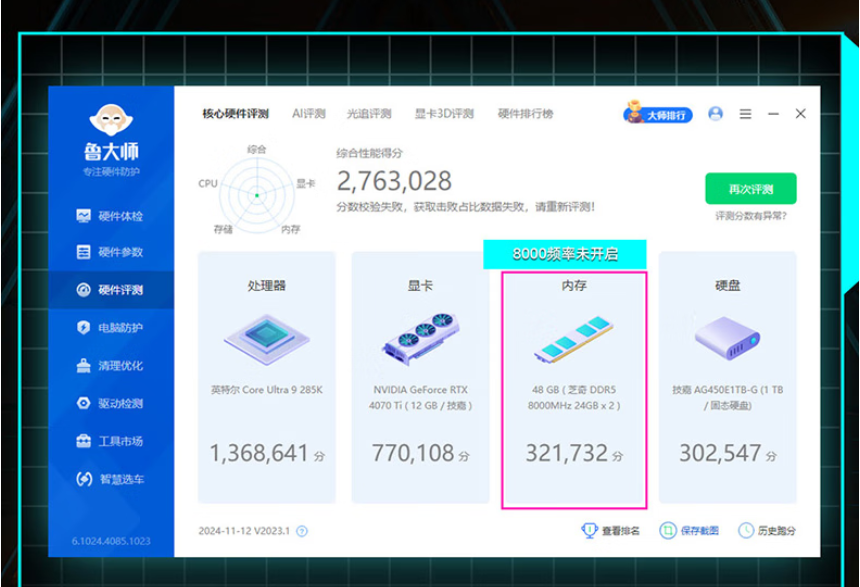The height and width of the screenshot is (587, 860).
Task: Select 硬件评测 in the sidebar
Action: 110,290
